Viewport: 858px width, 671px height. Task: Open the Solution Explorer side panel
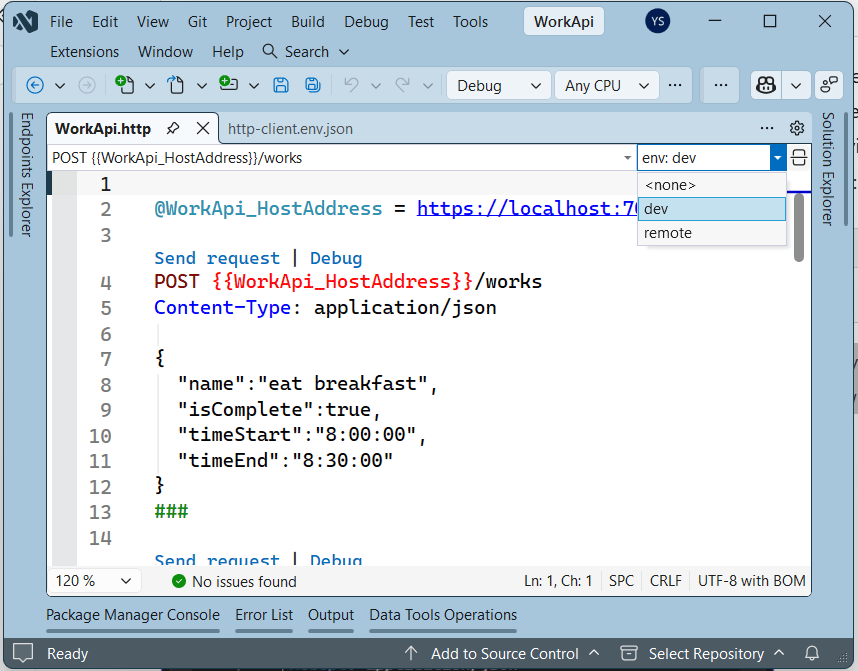828,169
